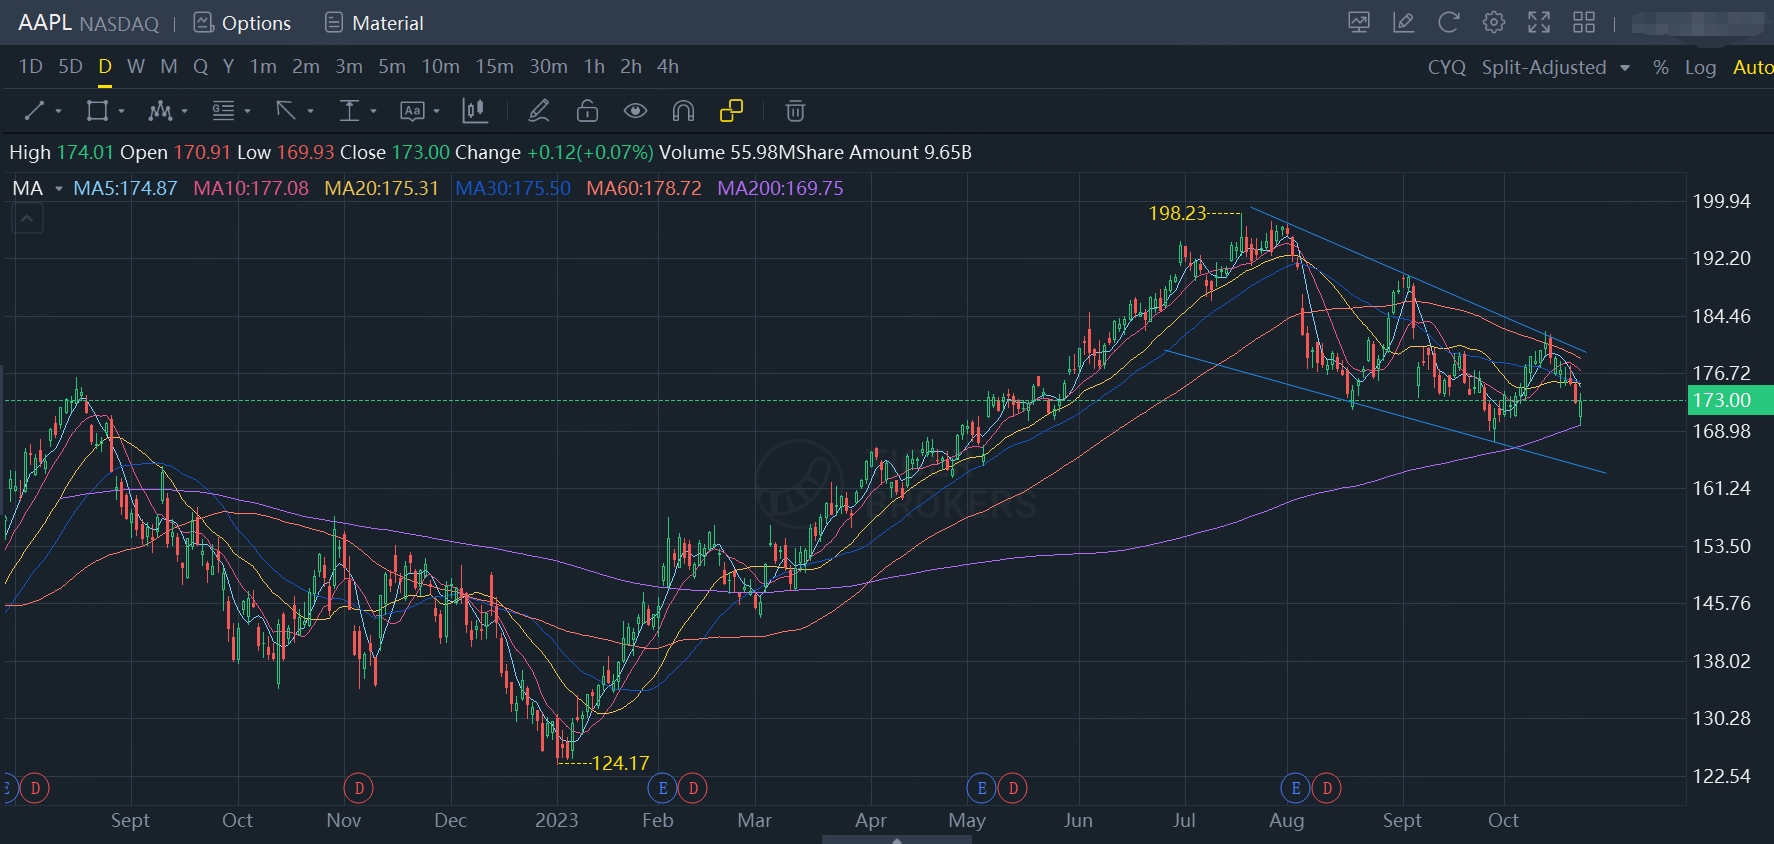Toggle drawing visibility with the eye icon

click(635, 111)
